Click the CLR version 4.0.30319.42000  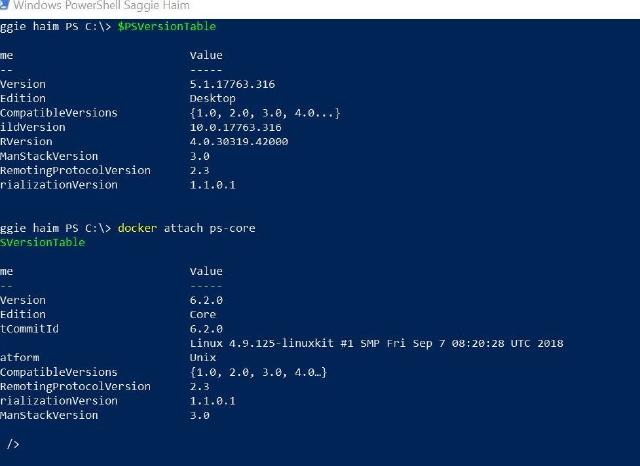pyautogui.click(x=238, y=142)
